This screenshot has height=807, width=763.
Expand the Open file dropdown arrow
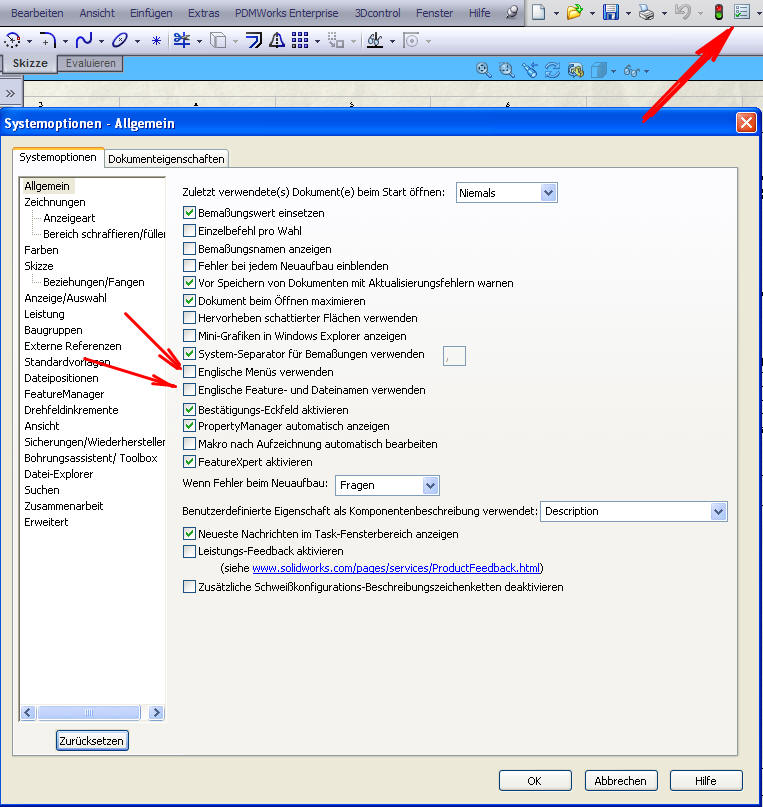pos(592,13)
